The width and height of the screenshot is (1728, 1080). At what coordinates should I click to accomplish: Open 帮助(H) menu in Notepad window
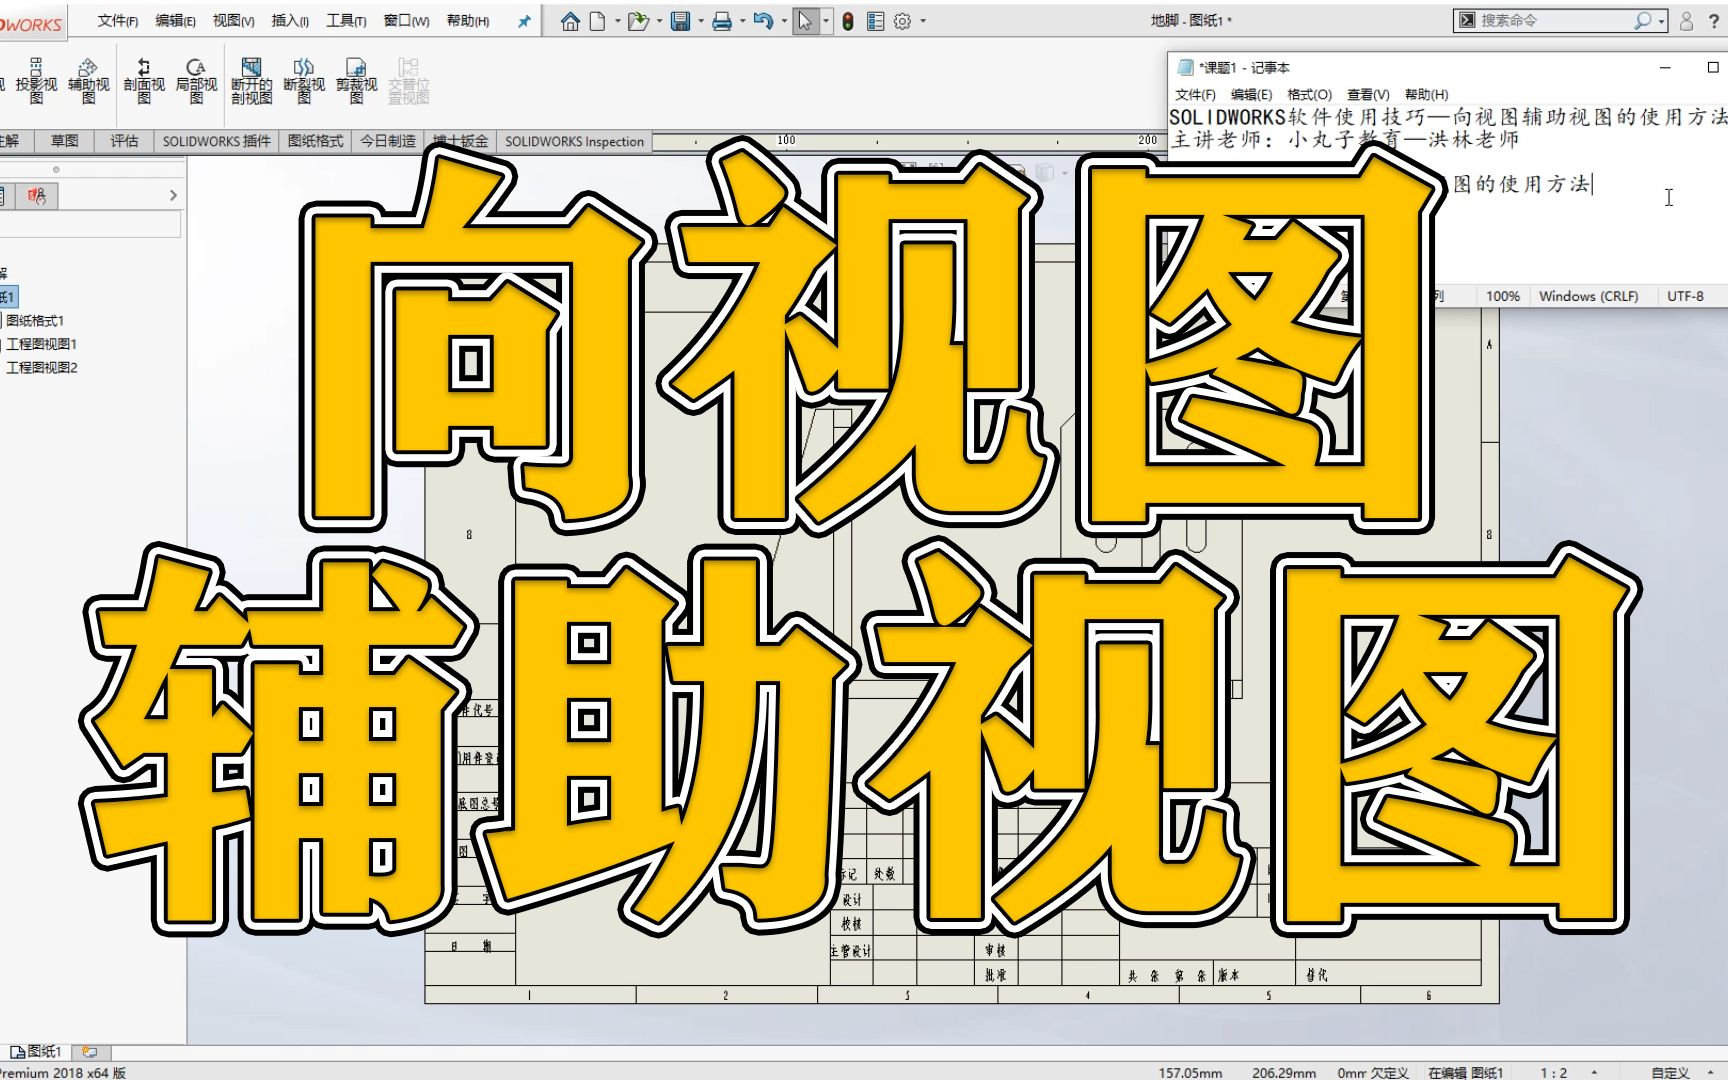(1426, 94)
